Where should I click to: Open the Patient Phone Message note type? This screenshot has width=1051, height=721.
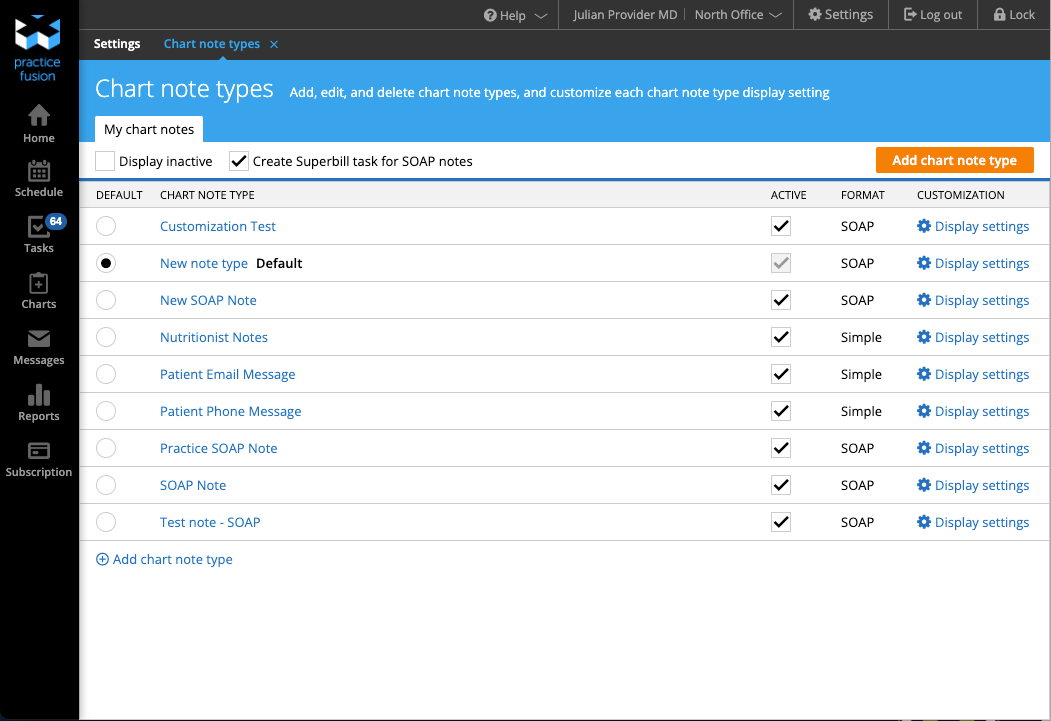click(230, 411)
